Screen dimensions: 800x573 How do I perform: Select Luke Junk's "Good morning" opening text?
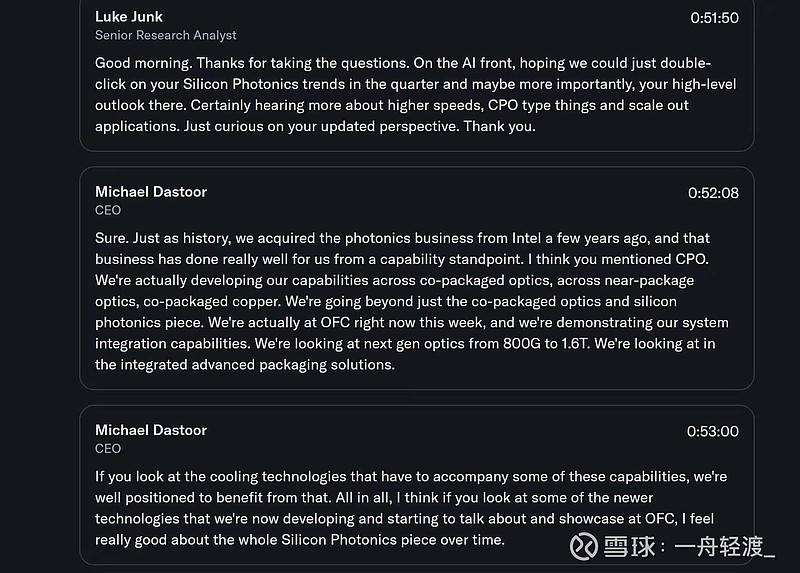point(143,62)
